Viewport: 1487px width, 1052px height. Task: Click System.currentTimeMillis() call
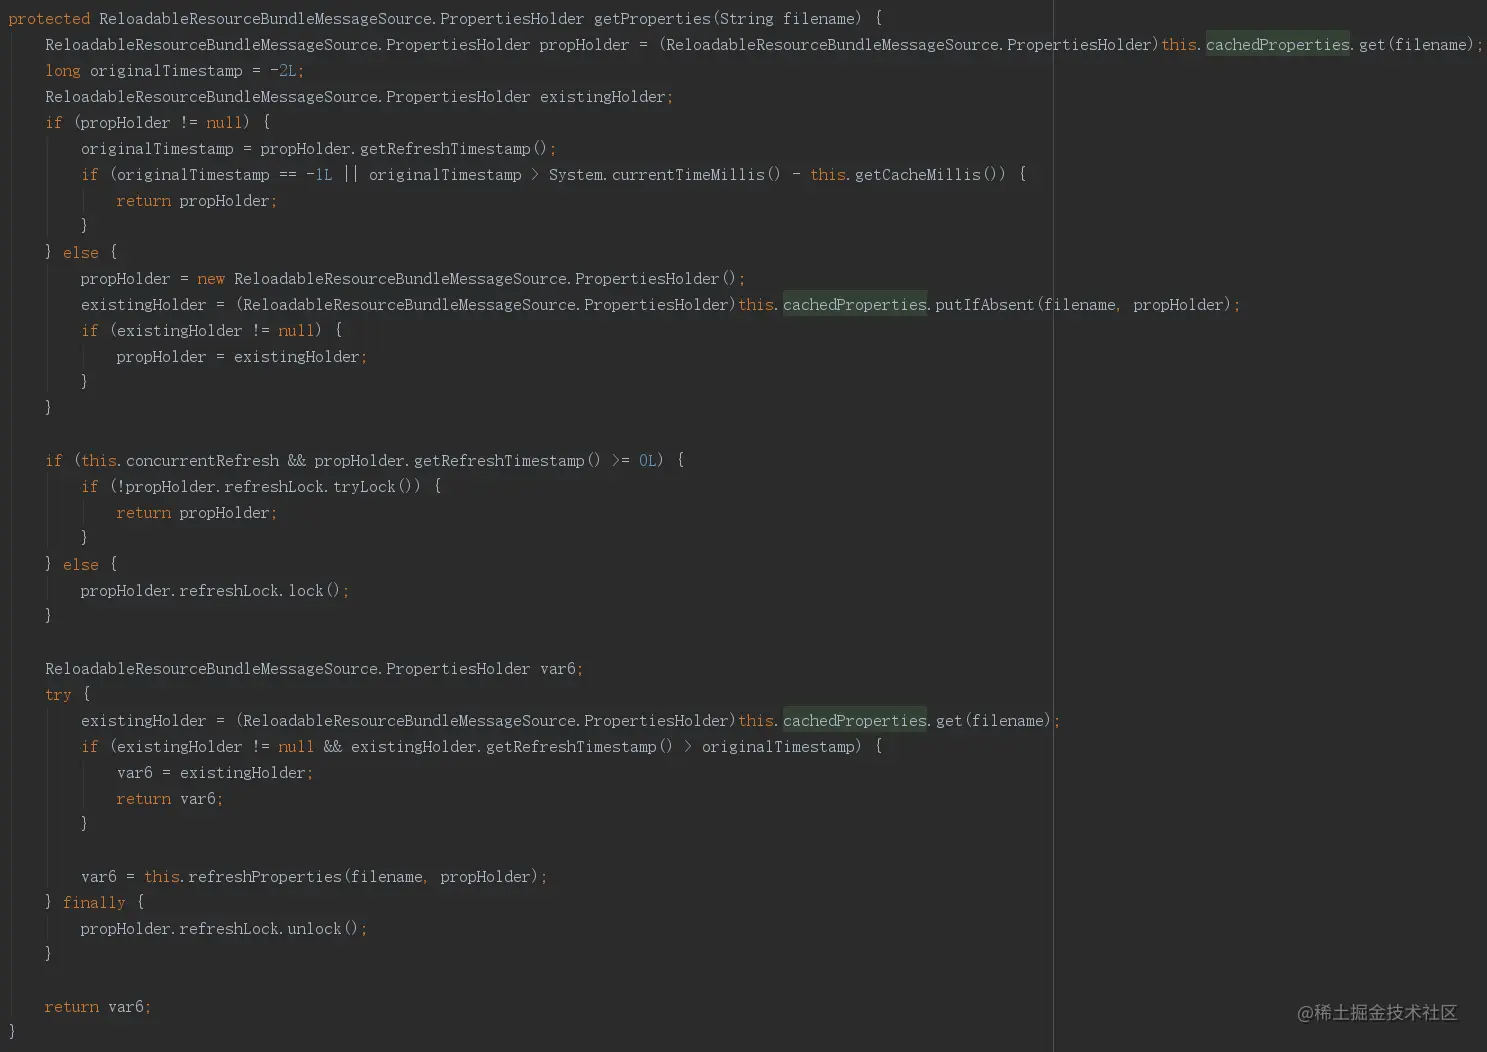(664, 174)
